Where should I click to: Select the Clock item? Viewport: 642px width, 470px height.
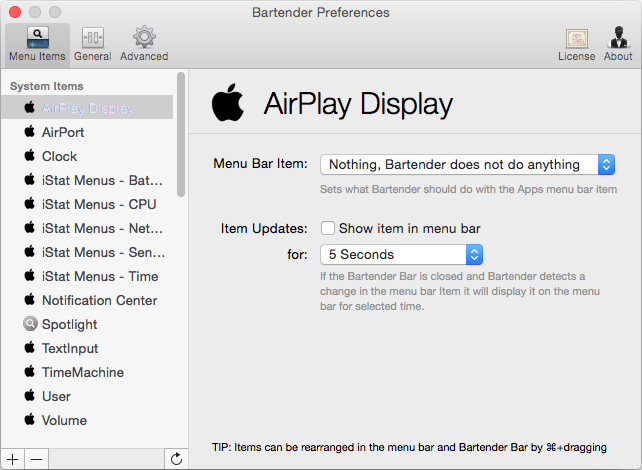coord(87,156)
